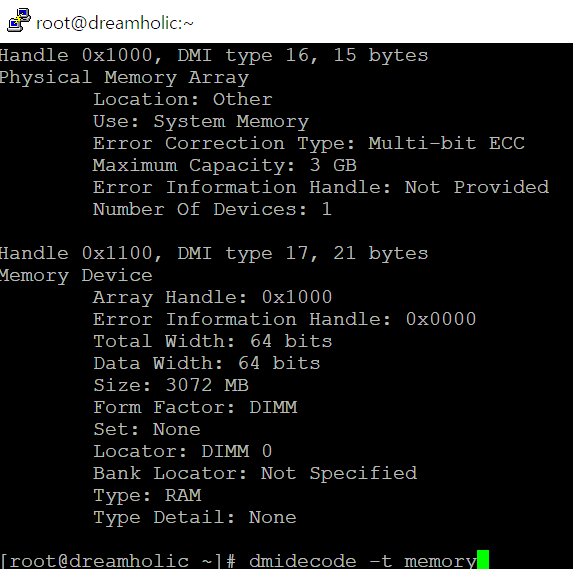
Task: Click the Physical Memory Array line
Action: tap(124, 78)
